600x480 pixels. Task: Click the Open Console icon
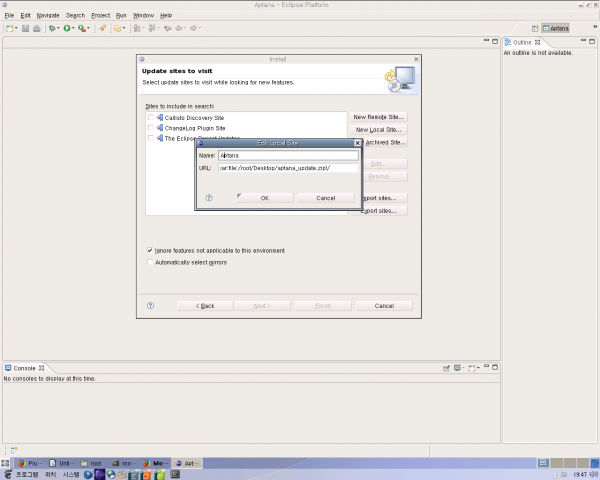tap(473, 368)
